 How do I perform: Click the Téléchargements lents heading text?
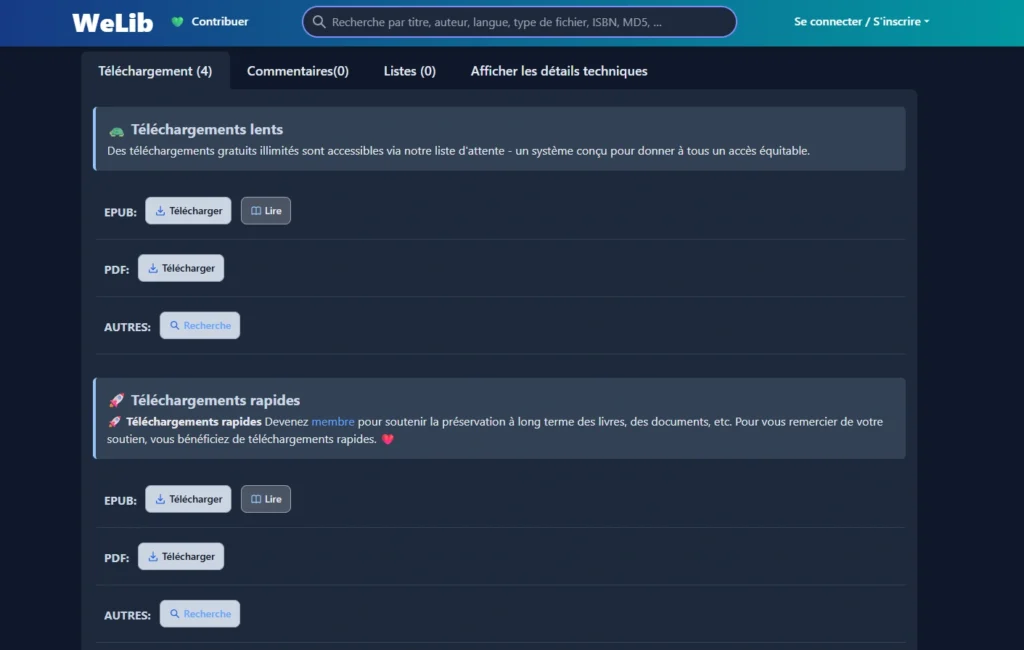coord(207,129)
